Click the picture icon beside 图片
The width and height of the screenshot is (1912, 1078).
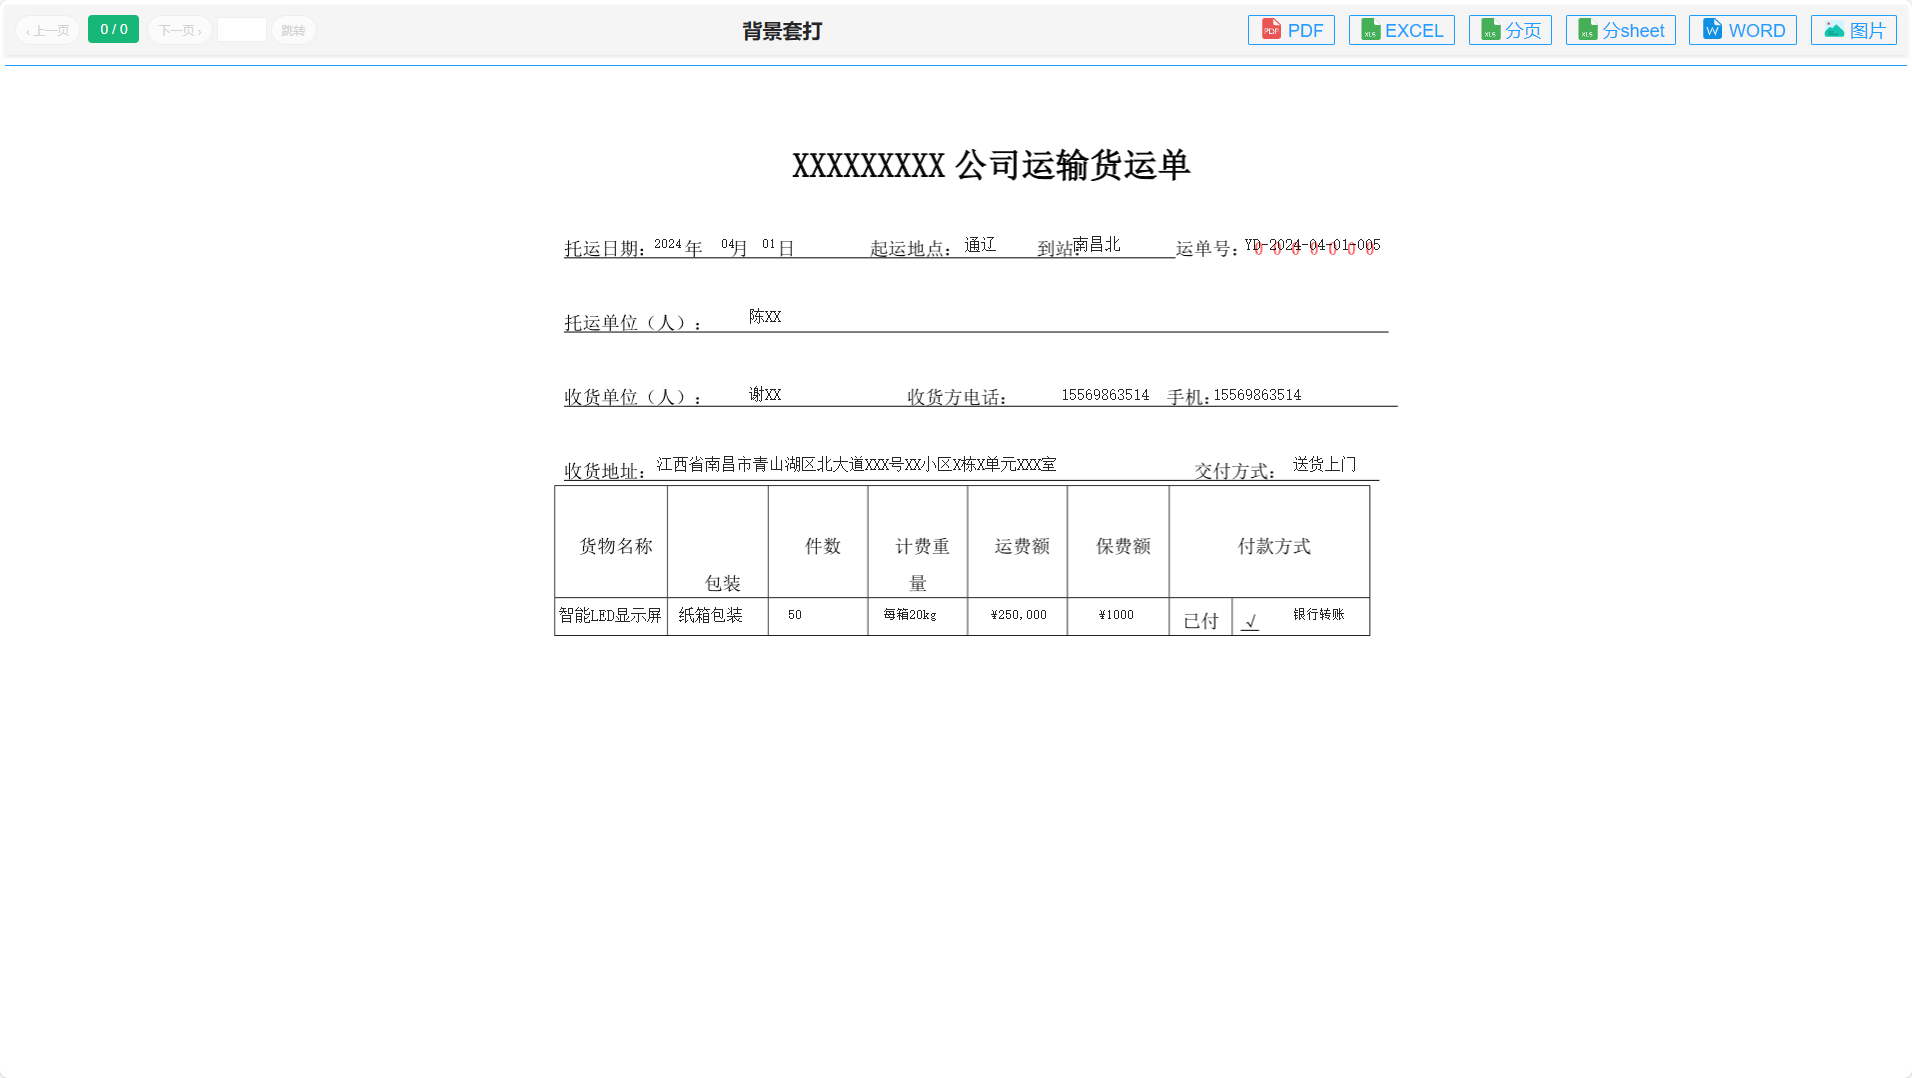[1834, 30]
